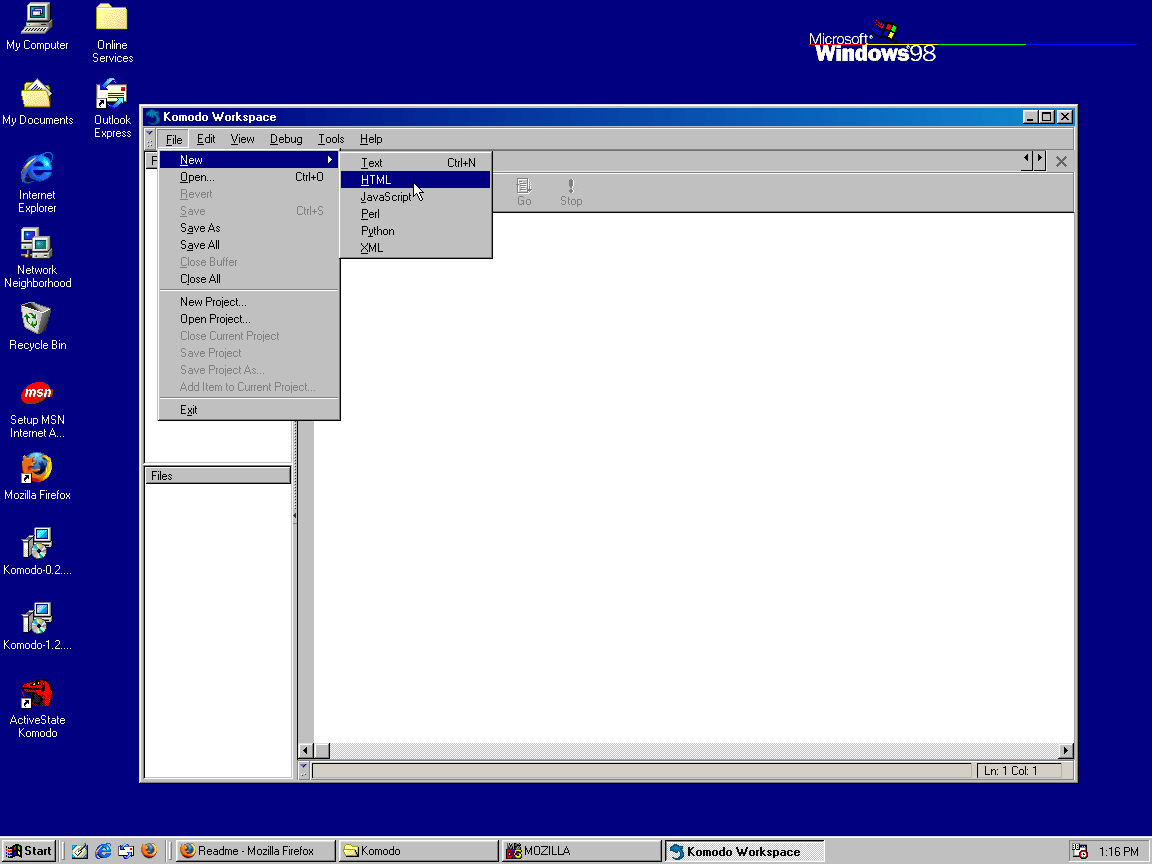
Task: Click the taskbar clock showing 1:16 PM
Action: pos(1118,851)
